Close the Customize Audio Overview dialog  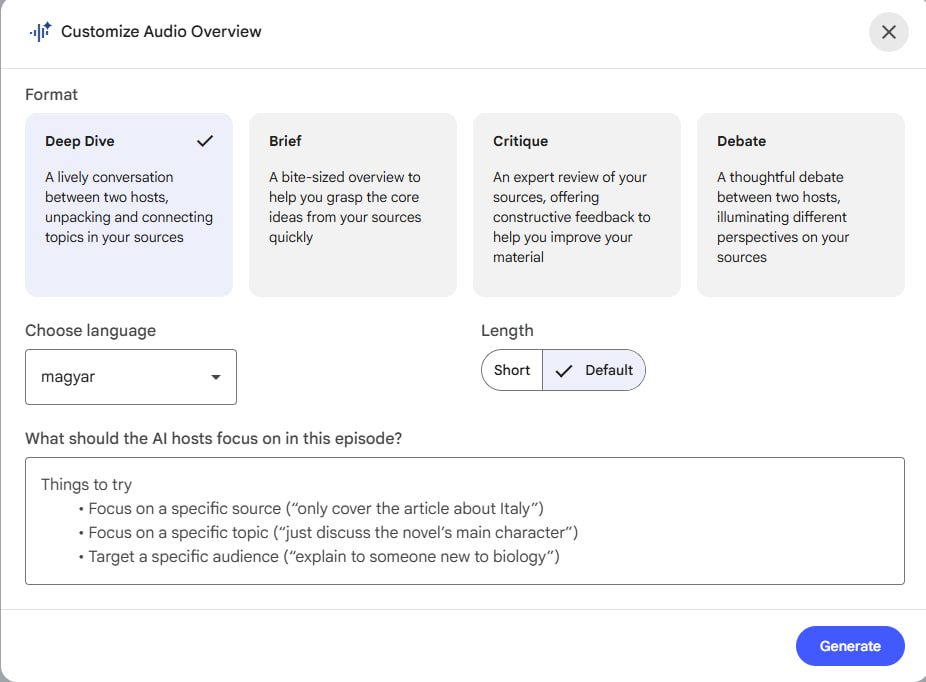tap(888, 32)
